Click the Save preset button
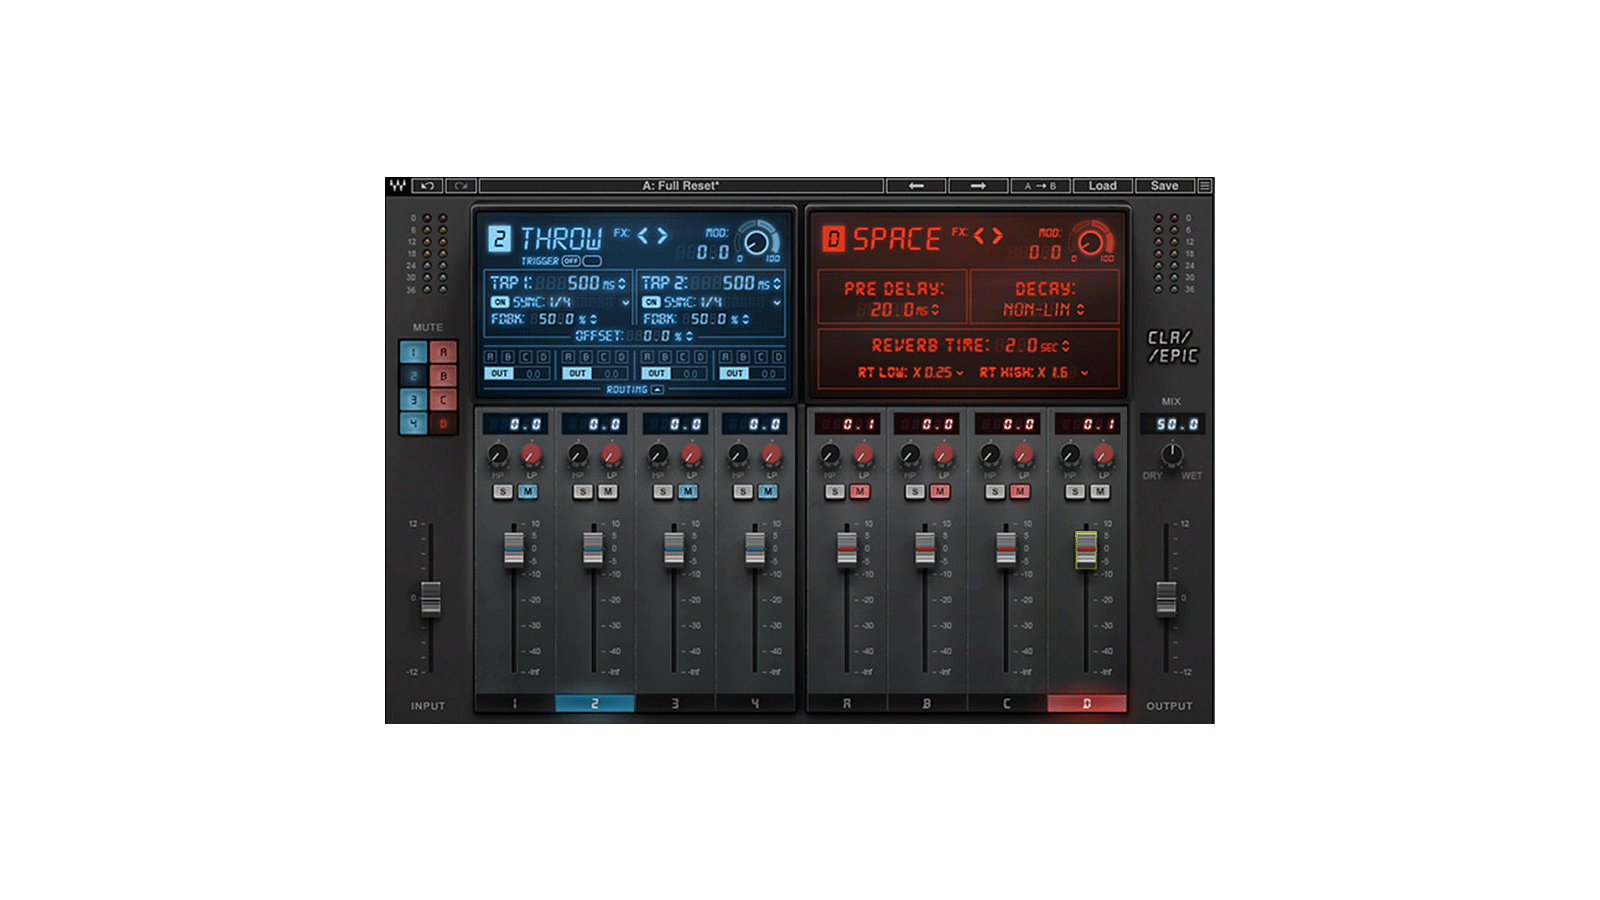The height and width of the screenshot is (900, 1600). pyautogui.click(x=1165, y=186)
